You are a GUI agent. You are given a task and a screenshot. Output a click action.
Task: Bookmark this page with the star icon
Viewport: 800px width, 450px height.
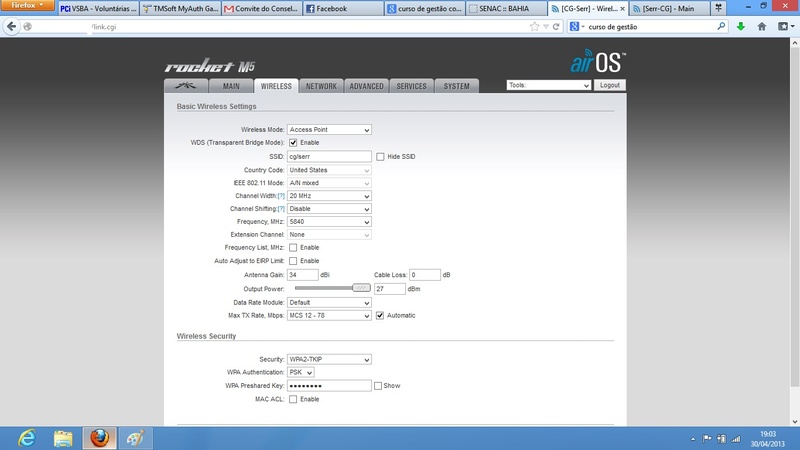tap(534, 27)
